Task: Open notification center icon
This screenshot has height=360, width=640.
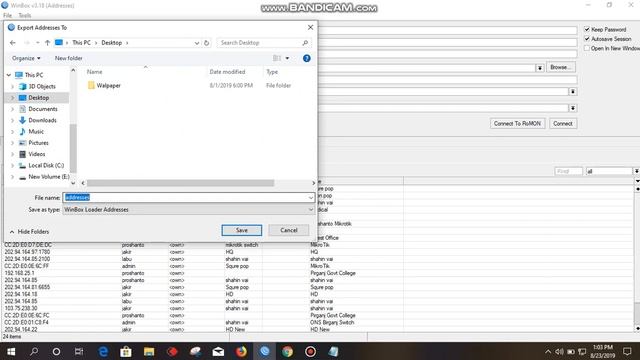Action: coord(627,351)
